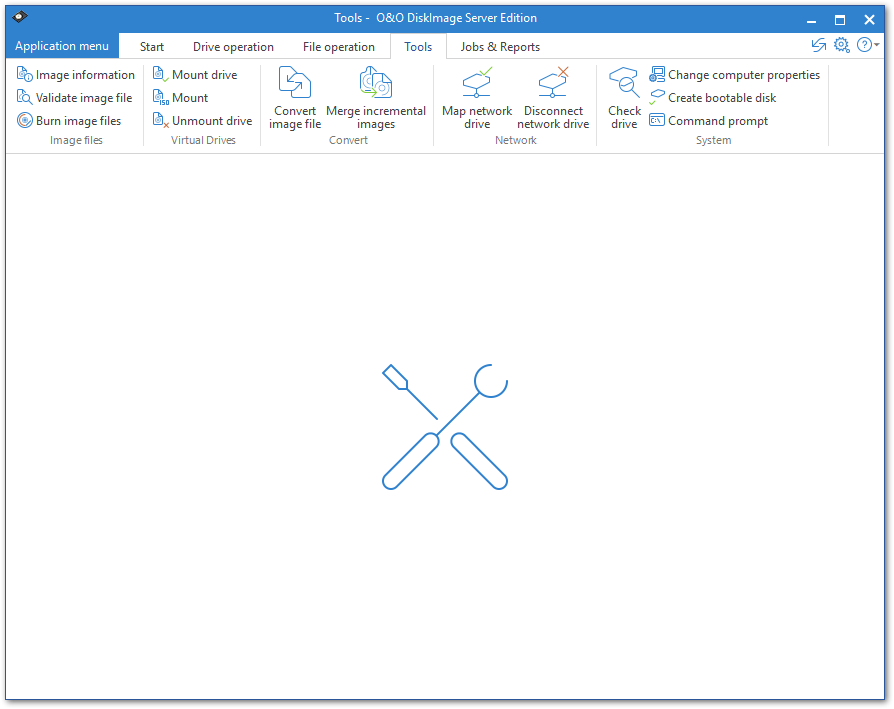The image size is (894, 709).
Task: Click Mount drive icon
Action: pos(161,75)
